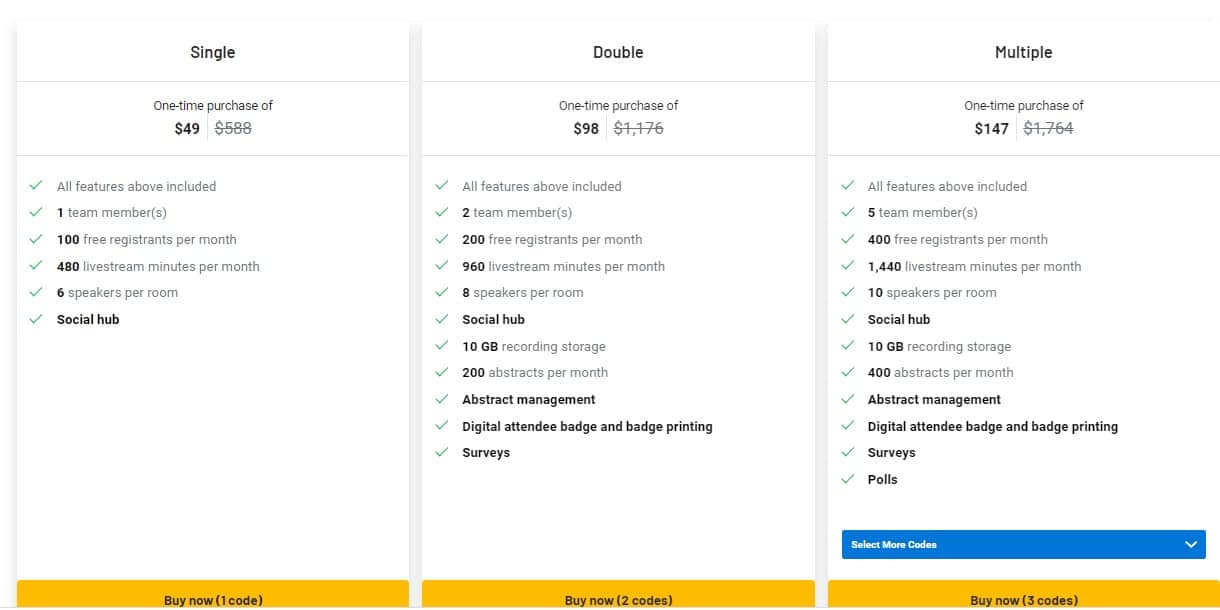The height and width of the screenshot is (610, 1220).
Task: Select the Multiple plan header
Action: [x=1023, y=51]
